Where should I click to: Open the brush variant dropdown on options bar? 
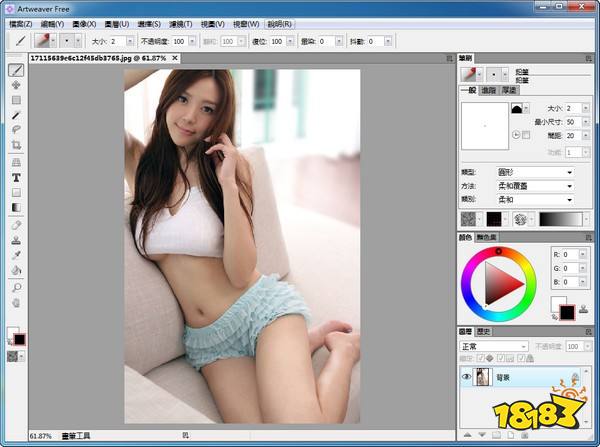78,41
